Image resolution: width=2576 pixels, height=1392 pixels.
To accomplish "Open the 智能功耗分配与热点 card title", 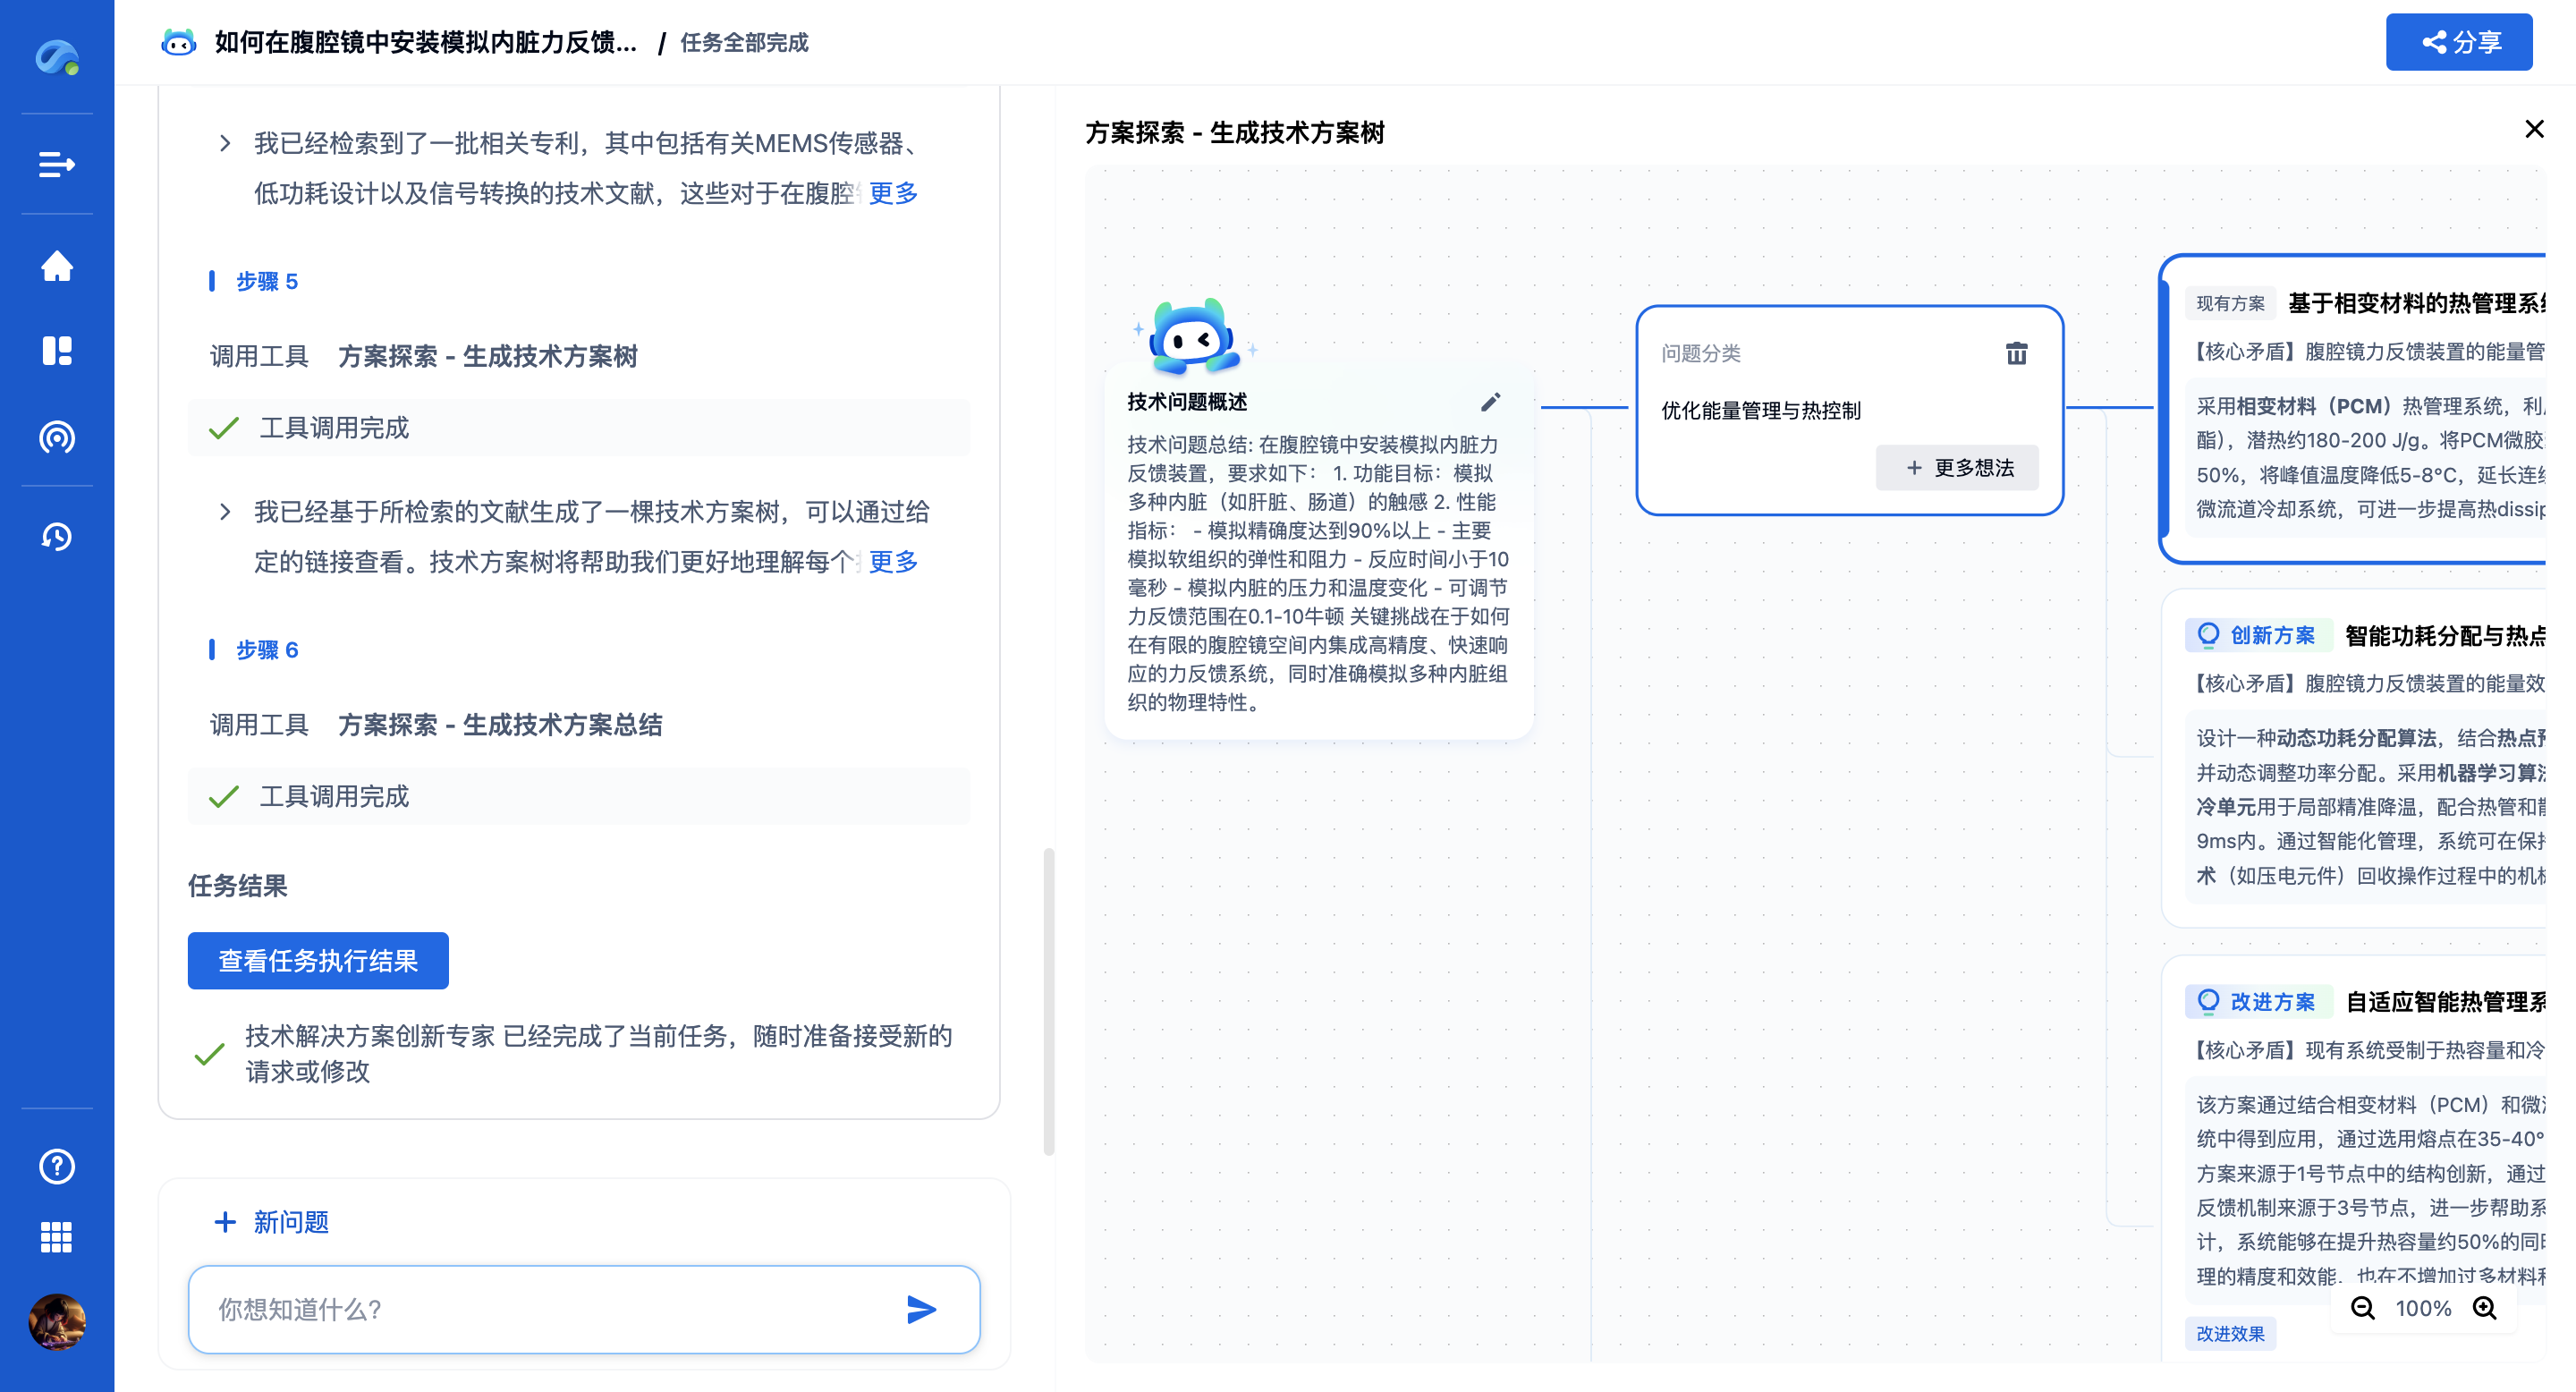I will (x=2445, y=635).
